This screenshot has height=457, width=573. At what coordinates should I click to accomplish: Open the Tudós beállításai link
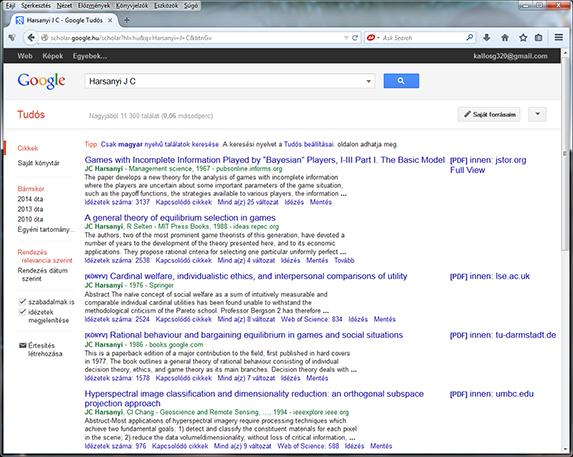point(309,144)
